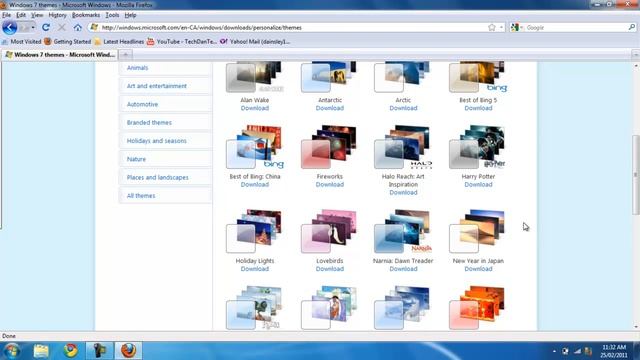
Task: Open the Bookmarks menu
Action: pos(86,15)
